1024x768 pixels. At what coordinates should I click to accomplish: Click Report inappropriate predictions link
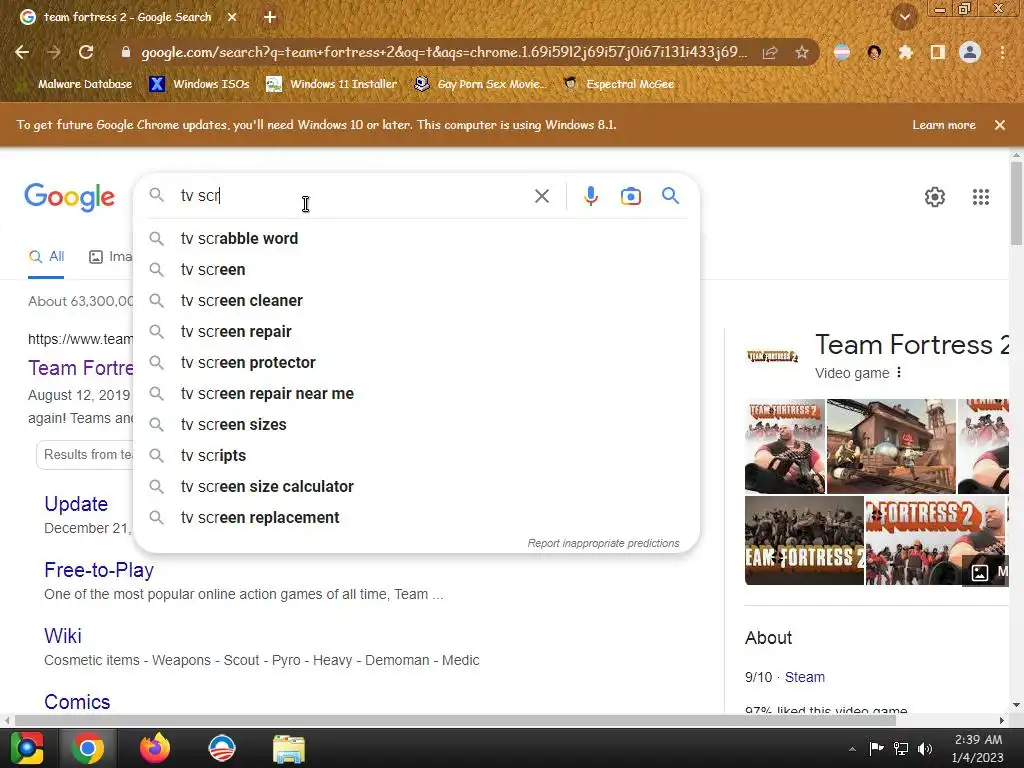click(603, 543)
